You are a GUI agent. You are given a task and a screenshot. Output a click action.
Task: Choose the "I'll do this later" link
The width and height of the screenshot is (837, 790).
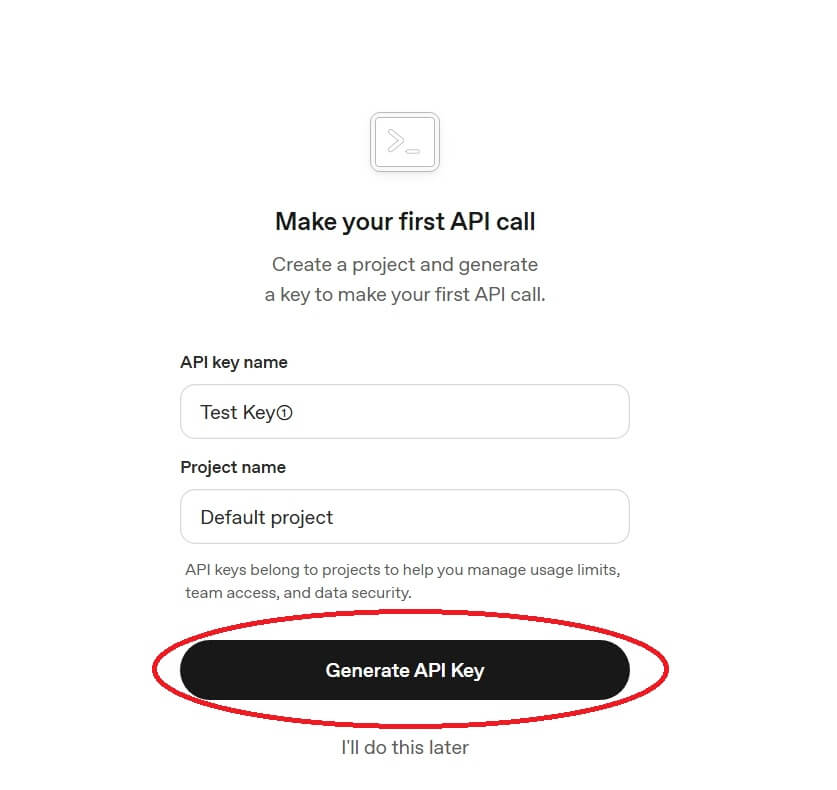tap(404, 747)
